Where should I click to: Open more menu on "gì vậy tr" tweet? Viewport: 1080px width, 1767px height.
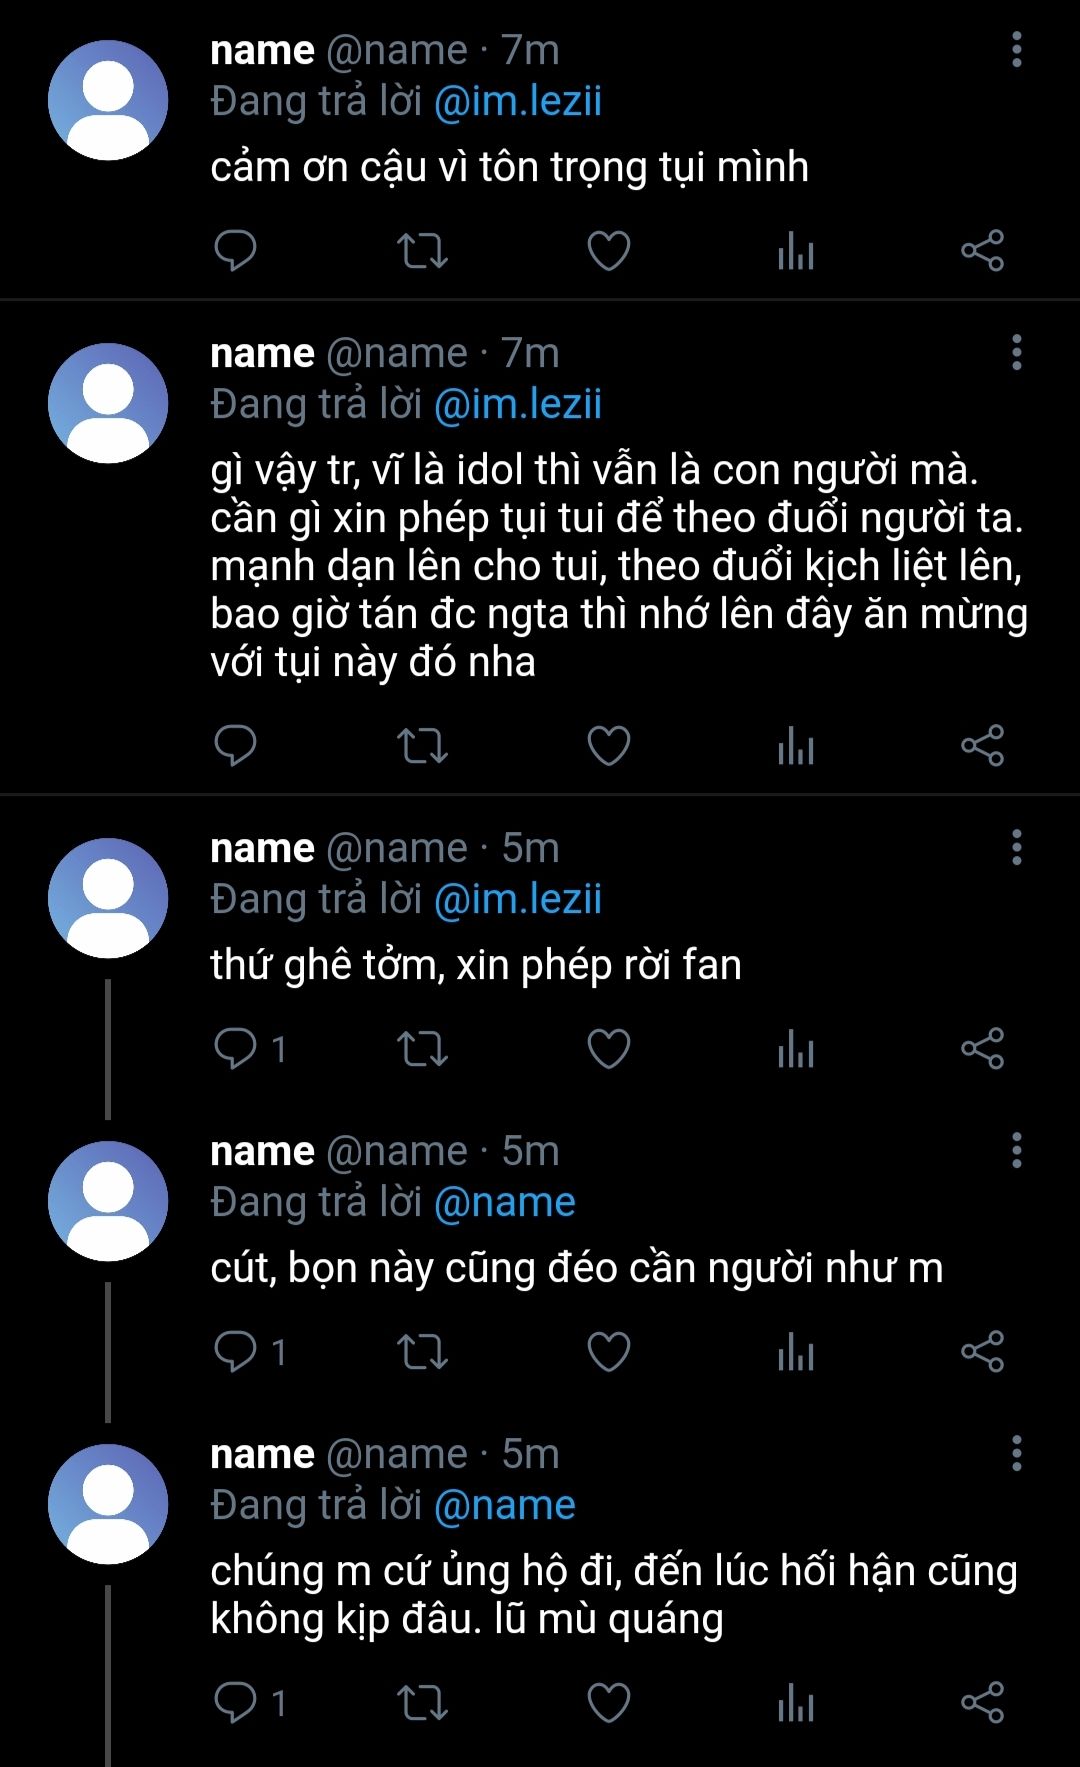[x=1016, y=353]
